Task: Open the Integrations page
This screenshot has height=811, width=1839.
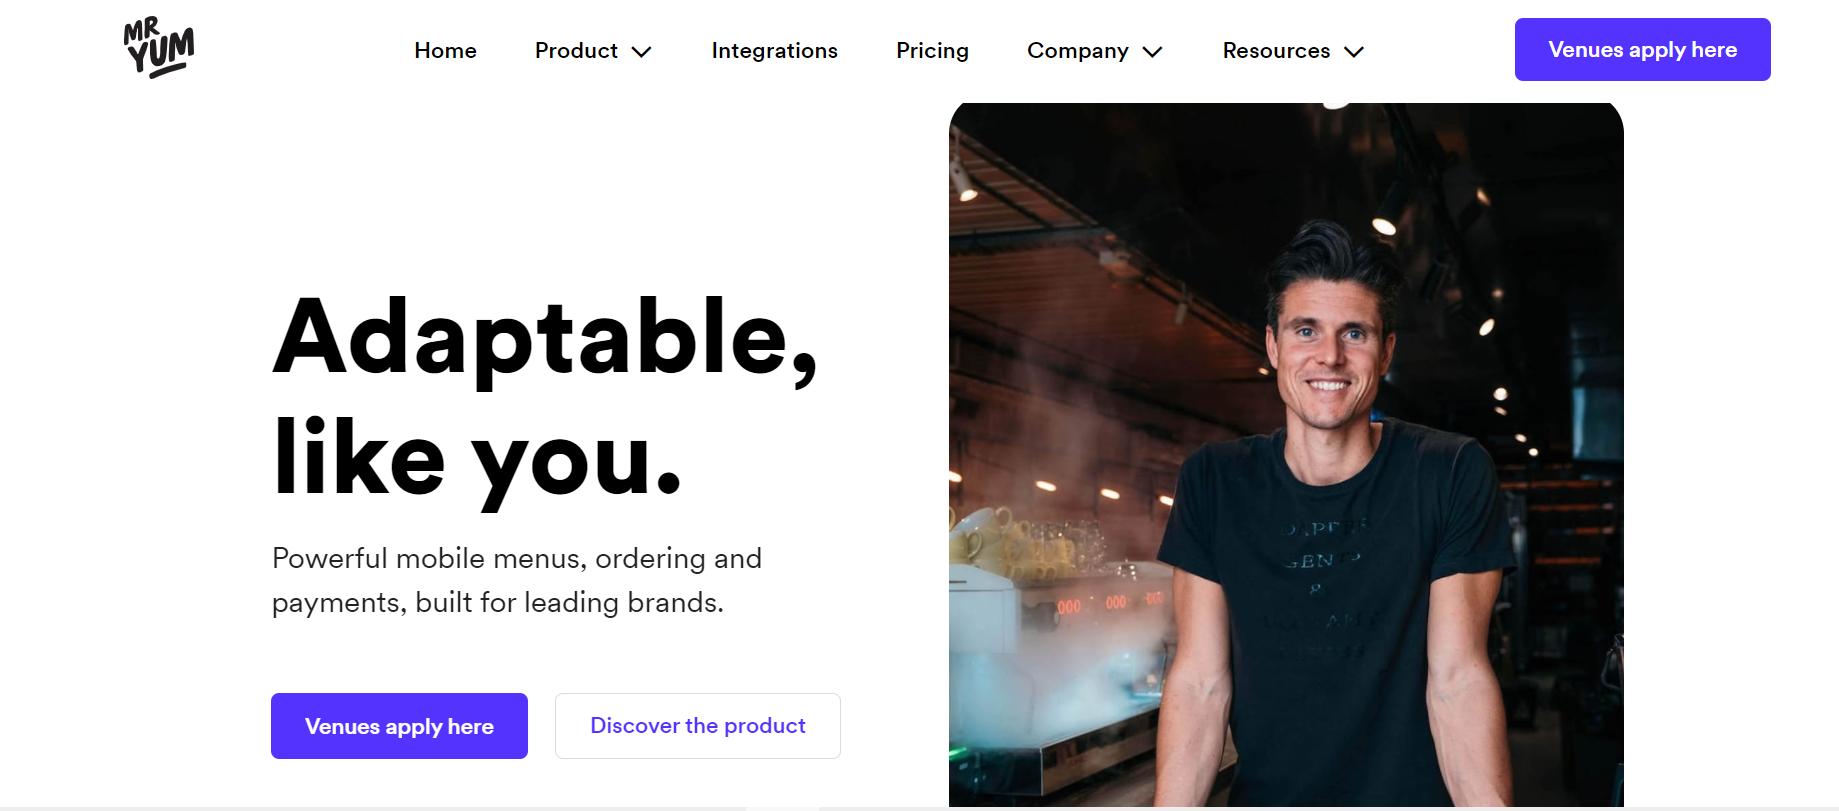Action: point(774,51)
